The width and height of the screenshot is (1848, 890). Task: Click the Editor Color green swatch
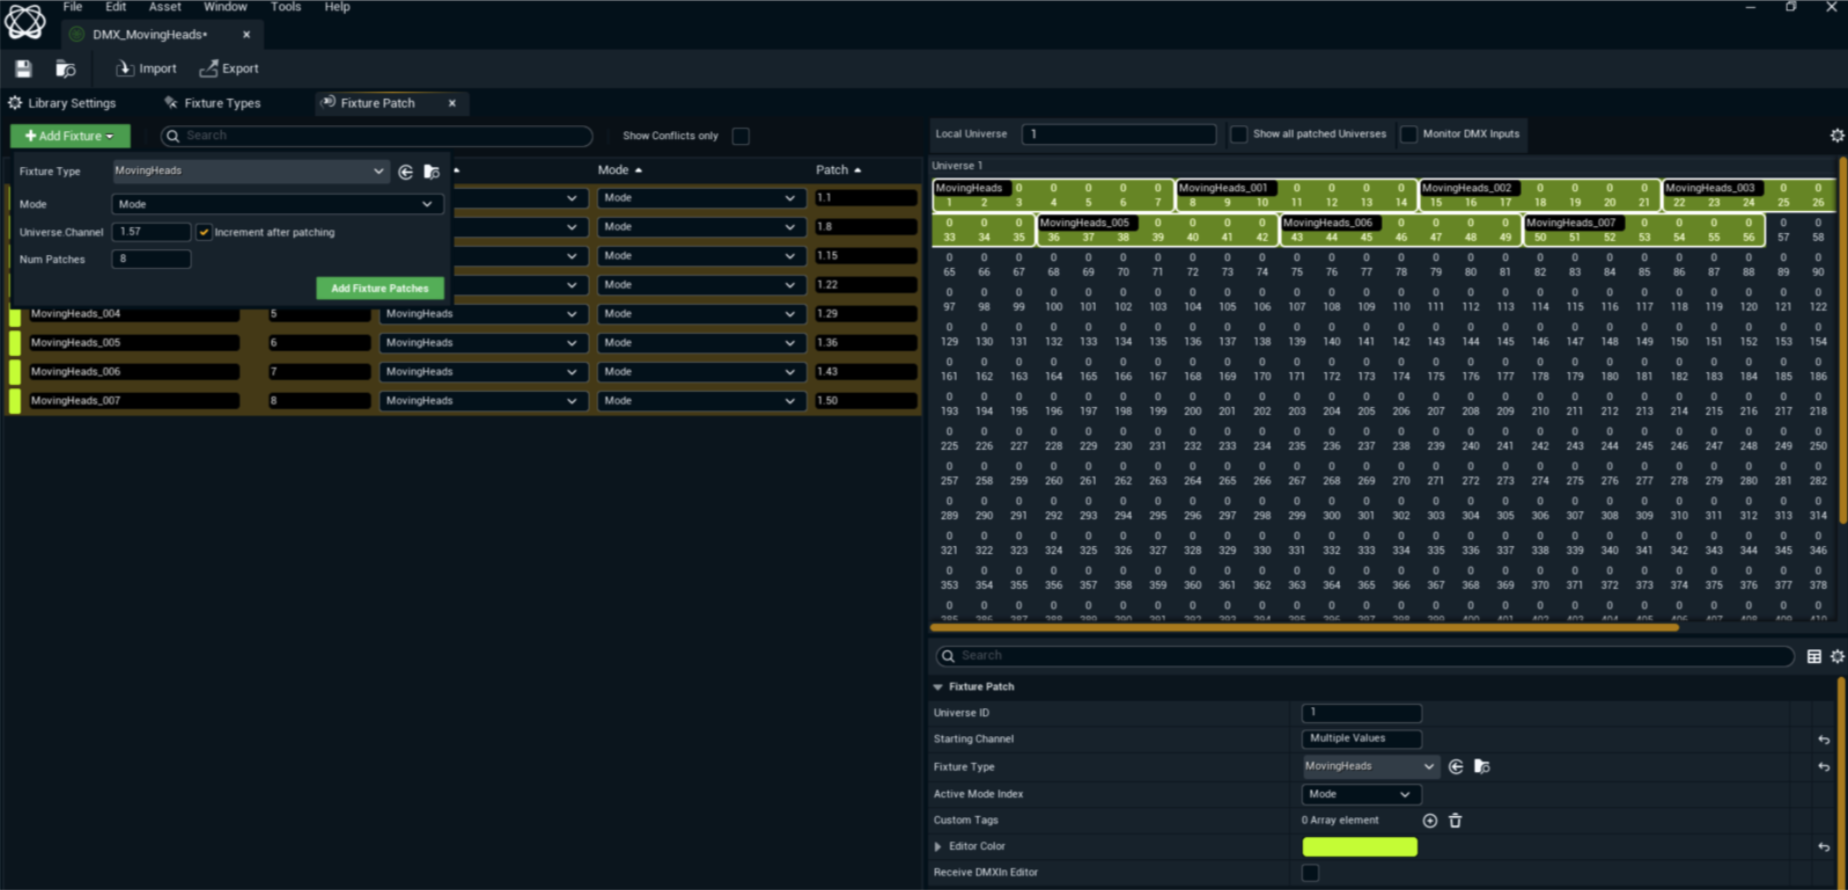pyautogui.click(x=1359, y=846)
